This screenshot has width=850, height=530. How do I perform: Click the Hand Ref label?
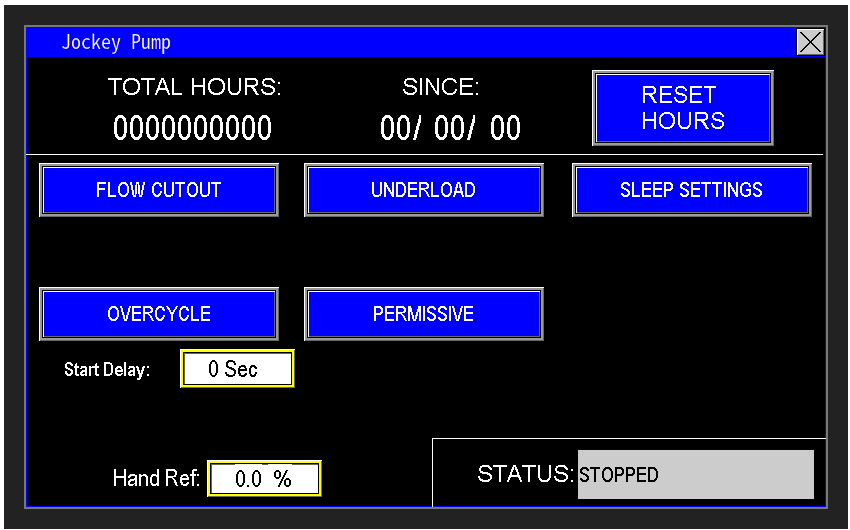click(x=156, y=479)
